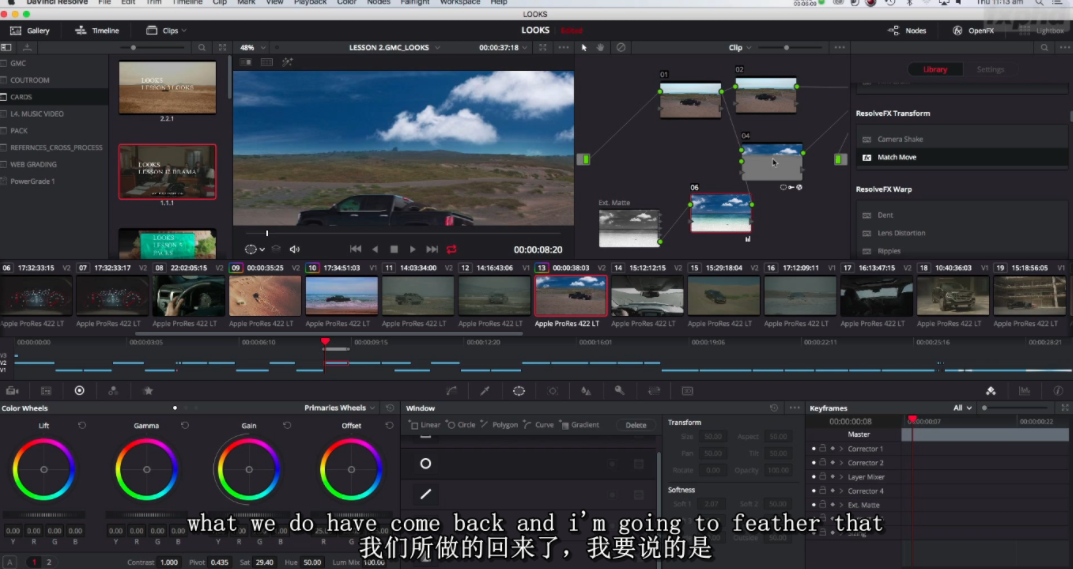This screenshot has width=1073, height=569.
Task: Open the Key palette icon
Action: point(619,390)
